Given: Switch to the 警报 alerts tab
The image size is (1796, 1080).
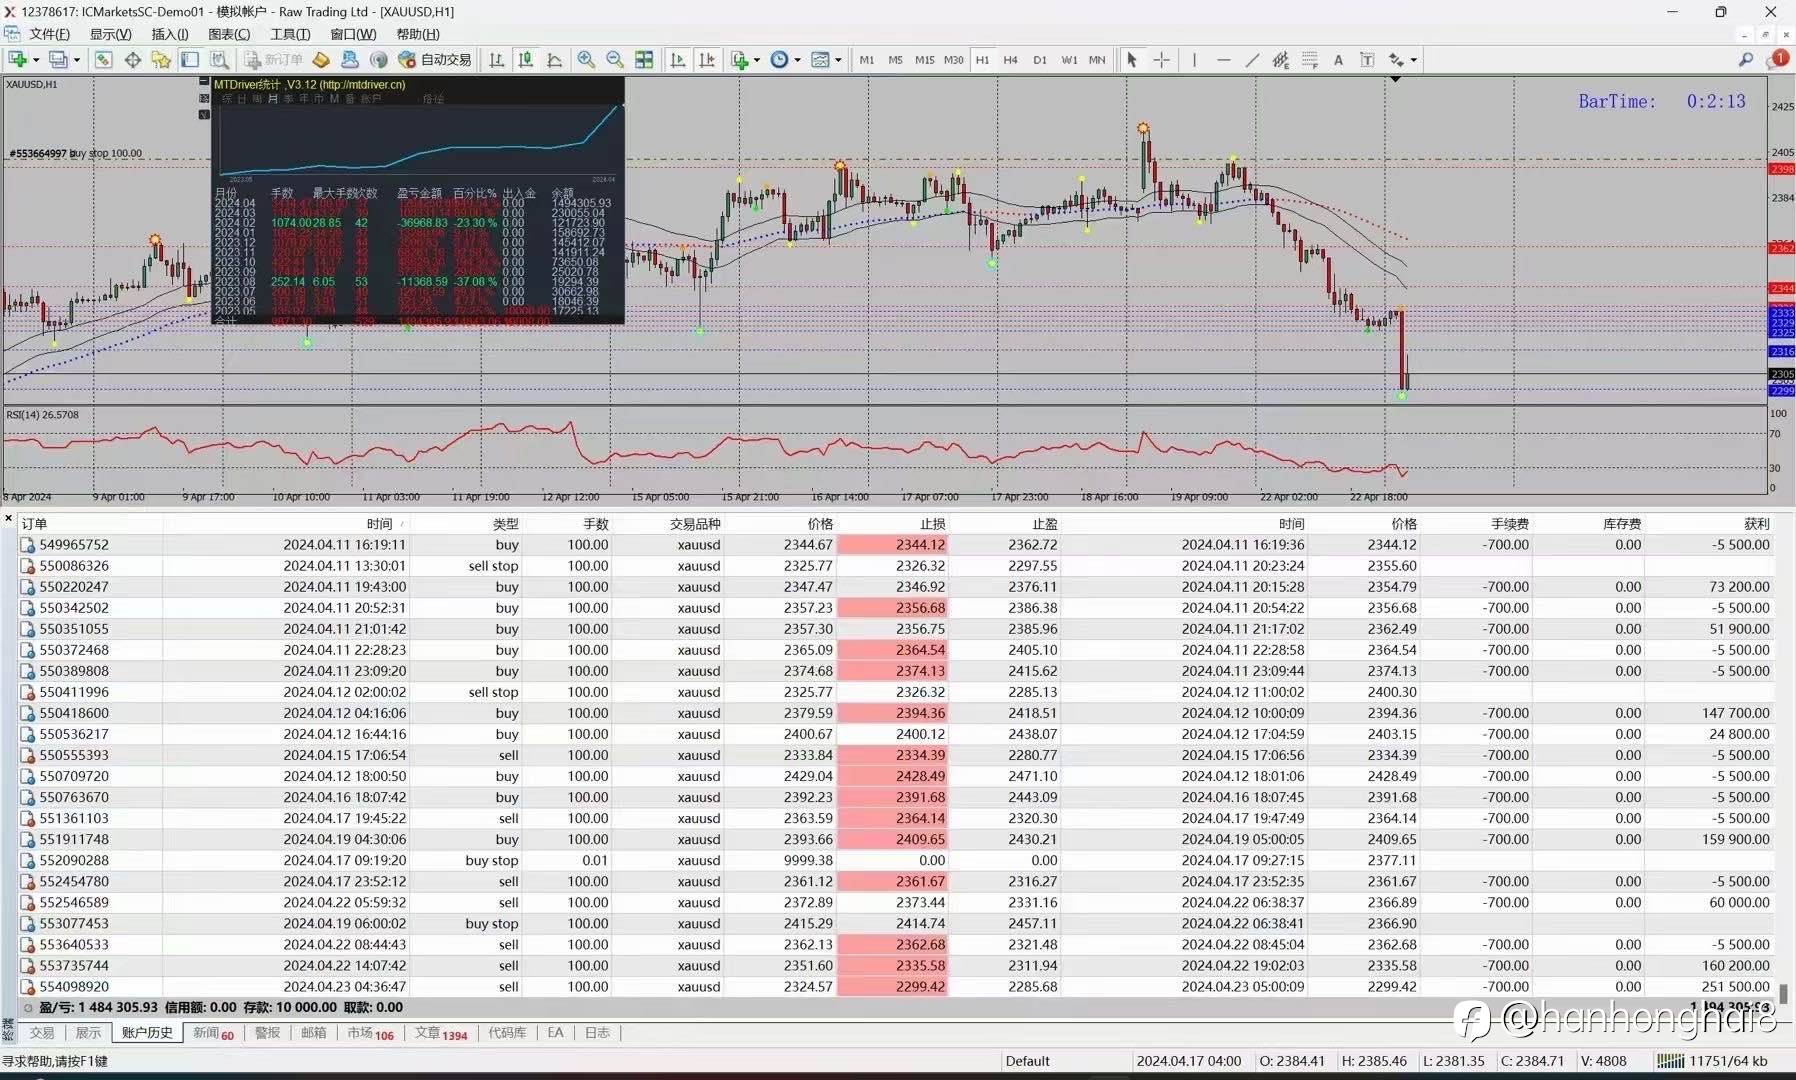Looking at the screenshot, I should pos(267,1033).
